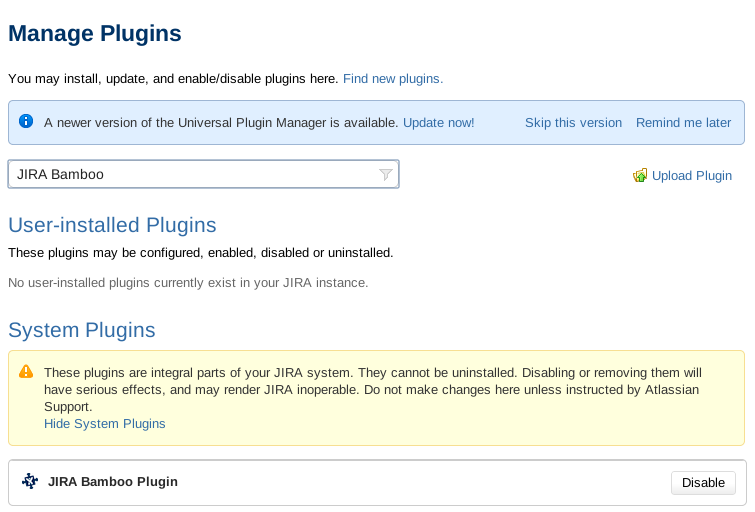Open the Upload Plugin link
This screenshot has height=512, width=755.
pos(691,176)
